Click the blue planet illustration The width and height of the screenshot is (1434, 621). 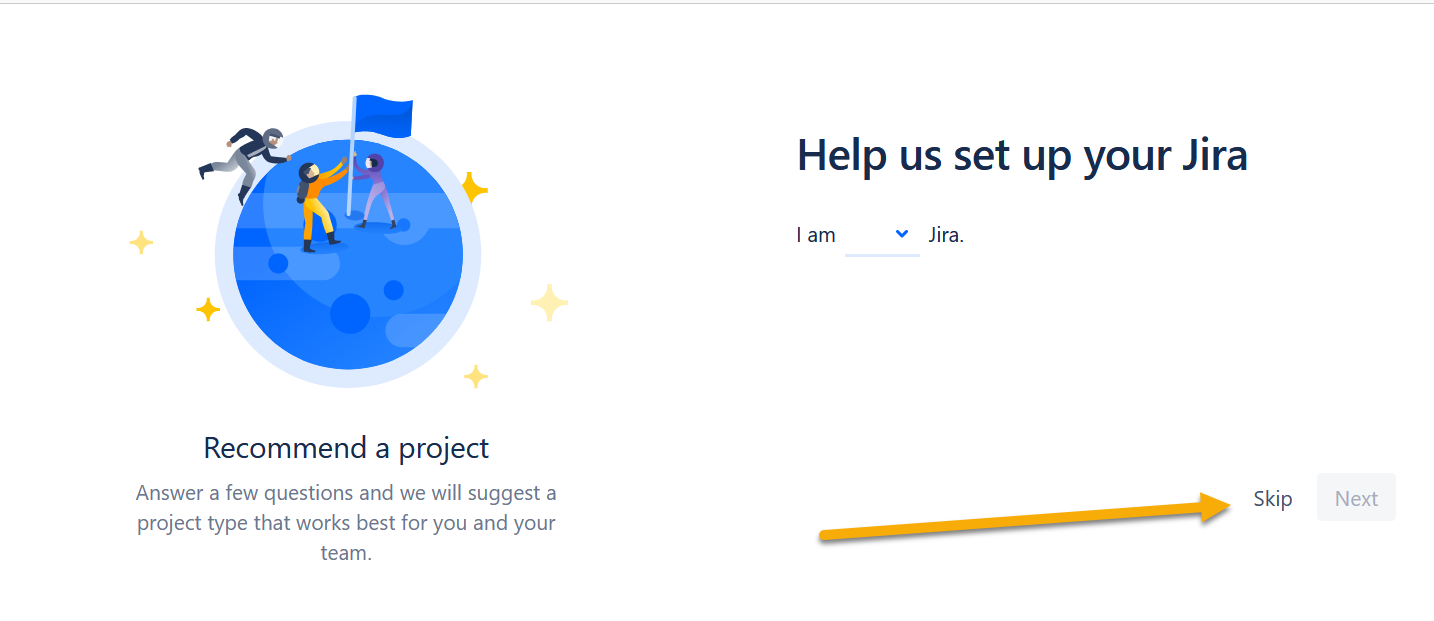click(x=347, y=254)
